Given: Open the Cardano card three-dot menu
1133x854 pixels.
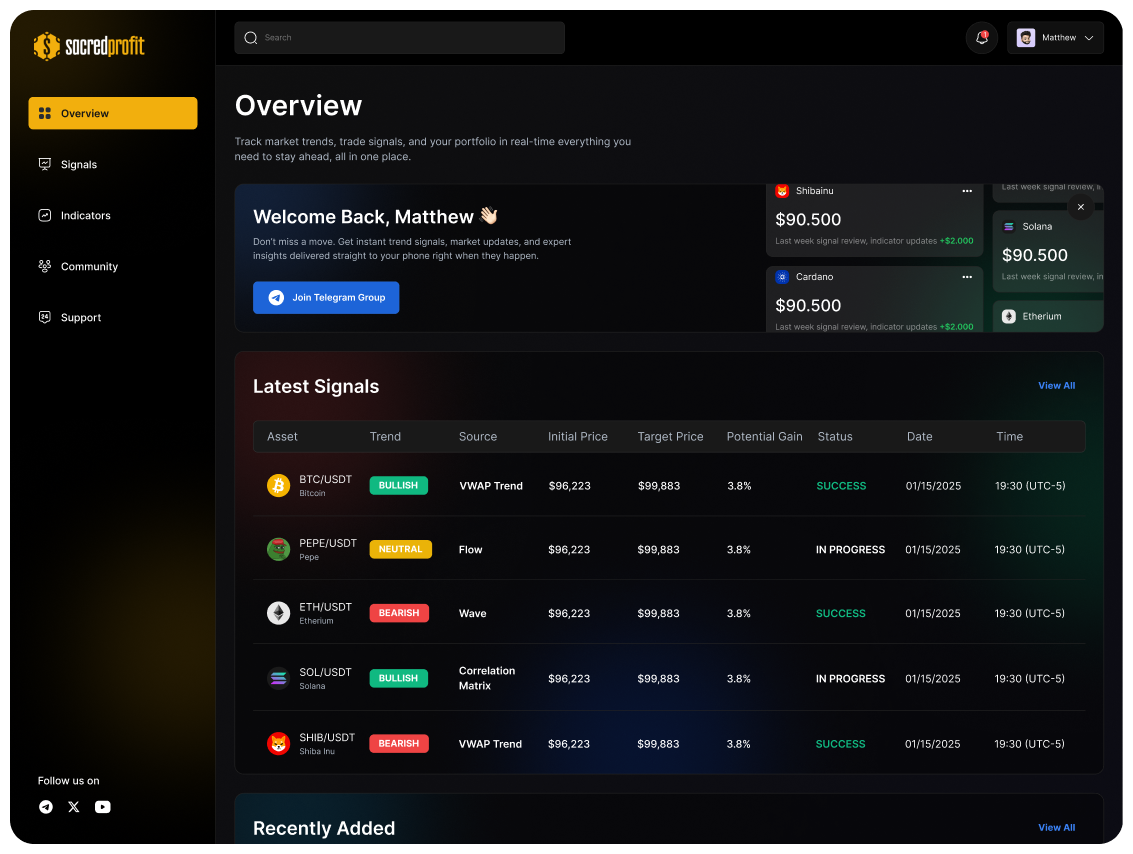Looking at the screenshot, I should click(967, 277).
